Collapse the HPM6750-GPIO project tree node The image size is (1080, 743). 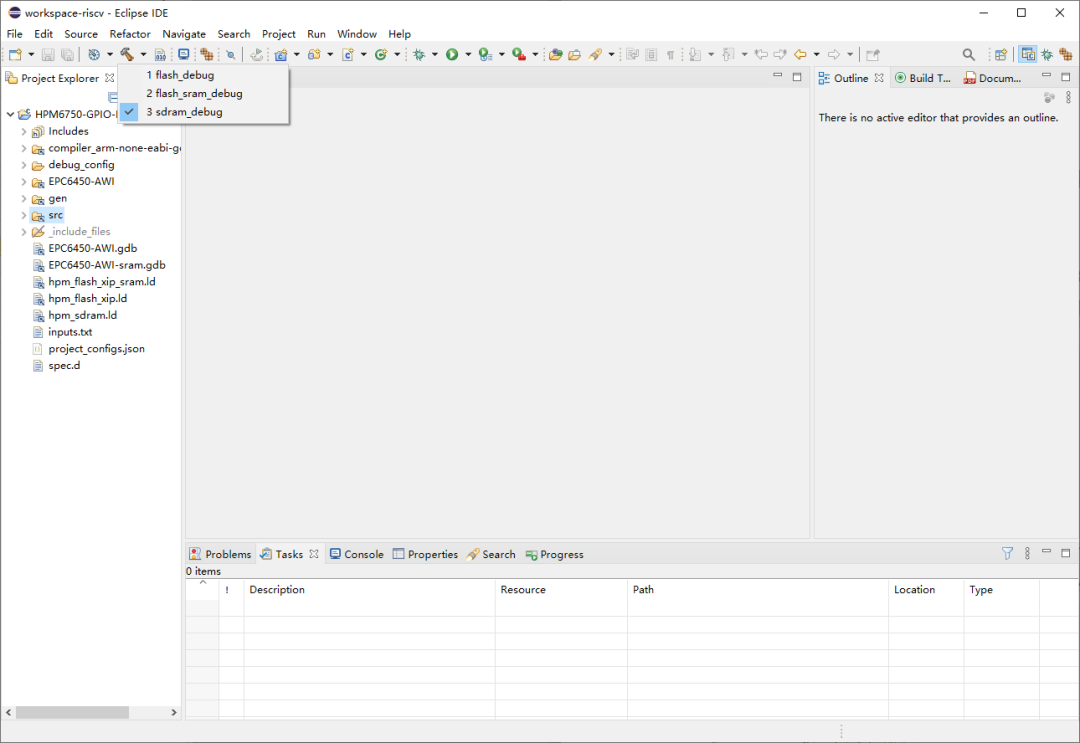click(x=10, y=114)
